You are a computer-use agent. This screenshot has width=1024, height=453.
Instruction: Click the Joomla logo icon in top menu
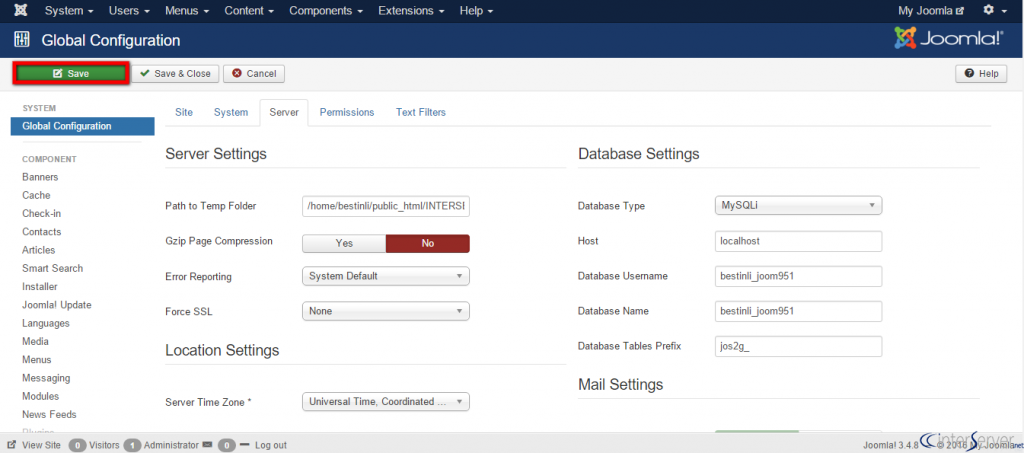(21, 10)
